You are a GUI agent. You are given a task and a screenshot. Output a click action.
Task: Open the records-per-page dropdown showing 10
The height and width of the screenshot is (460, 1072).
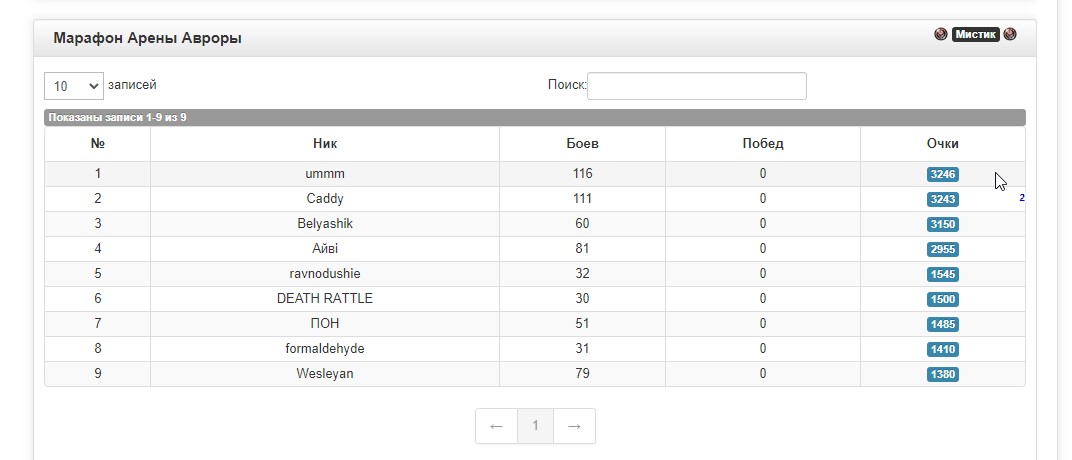tap(74, 86)
